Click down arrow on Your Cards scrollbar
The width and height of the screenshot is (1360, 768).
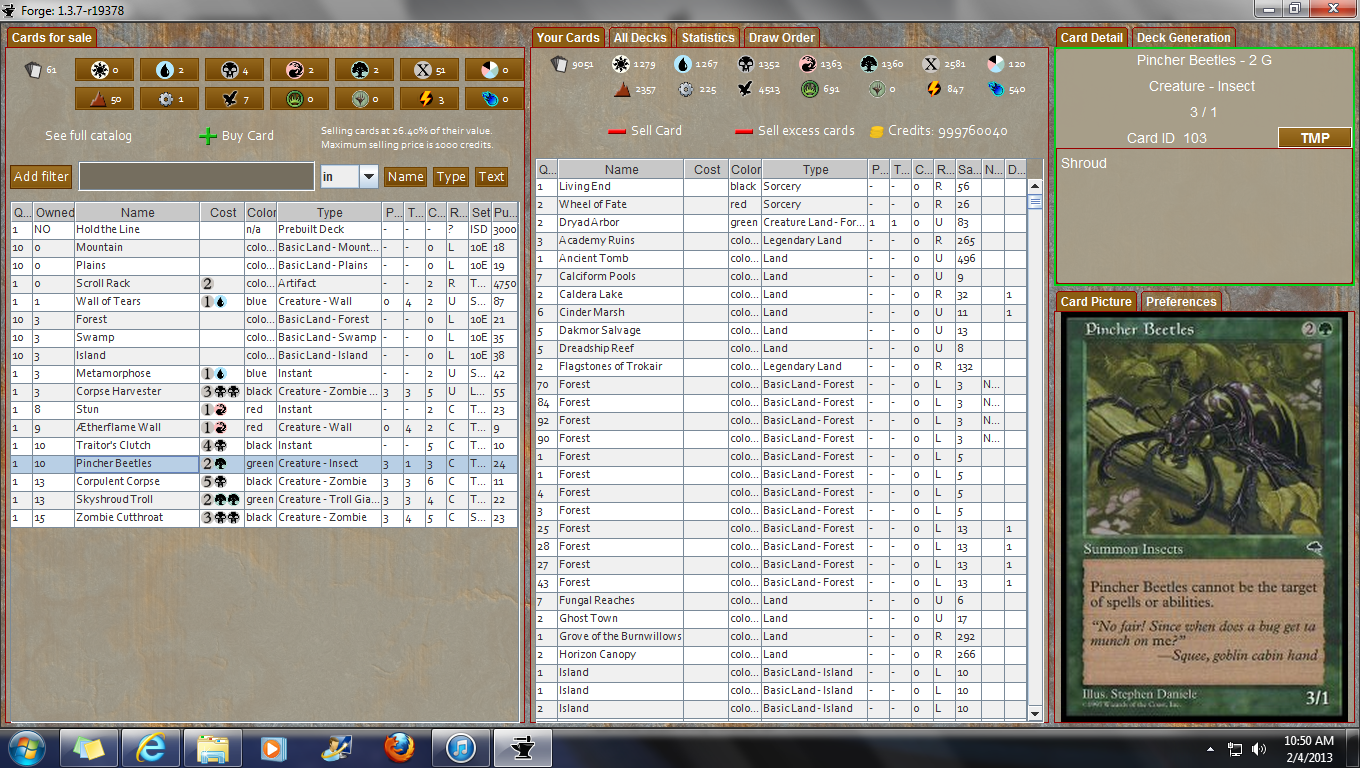pyautogui.click(x=1035, y=713)
